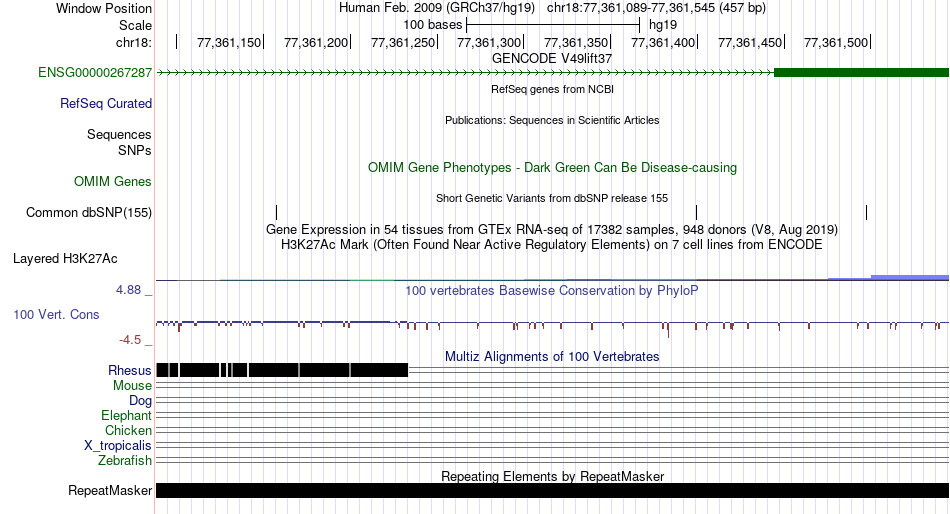This screenshot has width=950, height=514.
Task: Click the RefSeq genes from NCBI title
Action: [552, 89]
